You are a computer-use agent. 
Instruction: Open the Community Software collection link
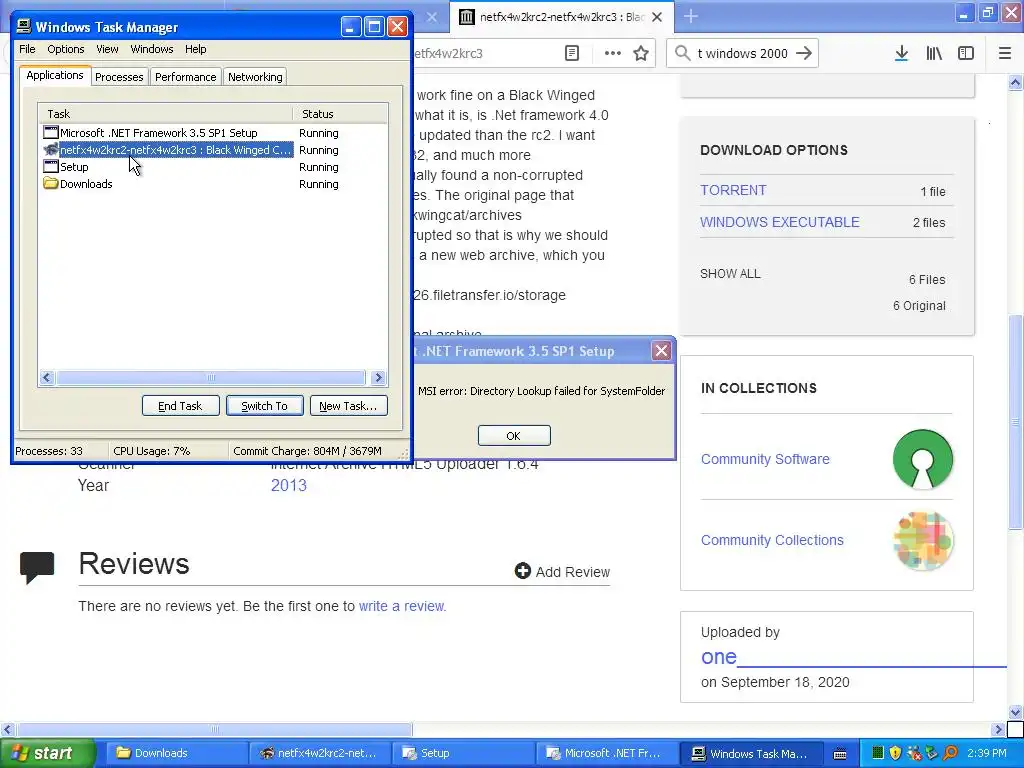coord(765,459)
